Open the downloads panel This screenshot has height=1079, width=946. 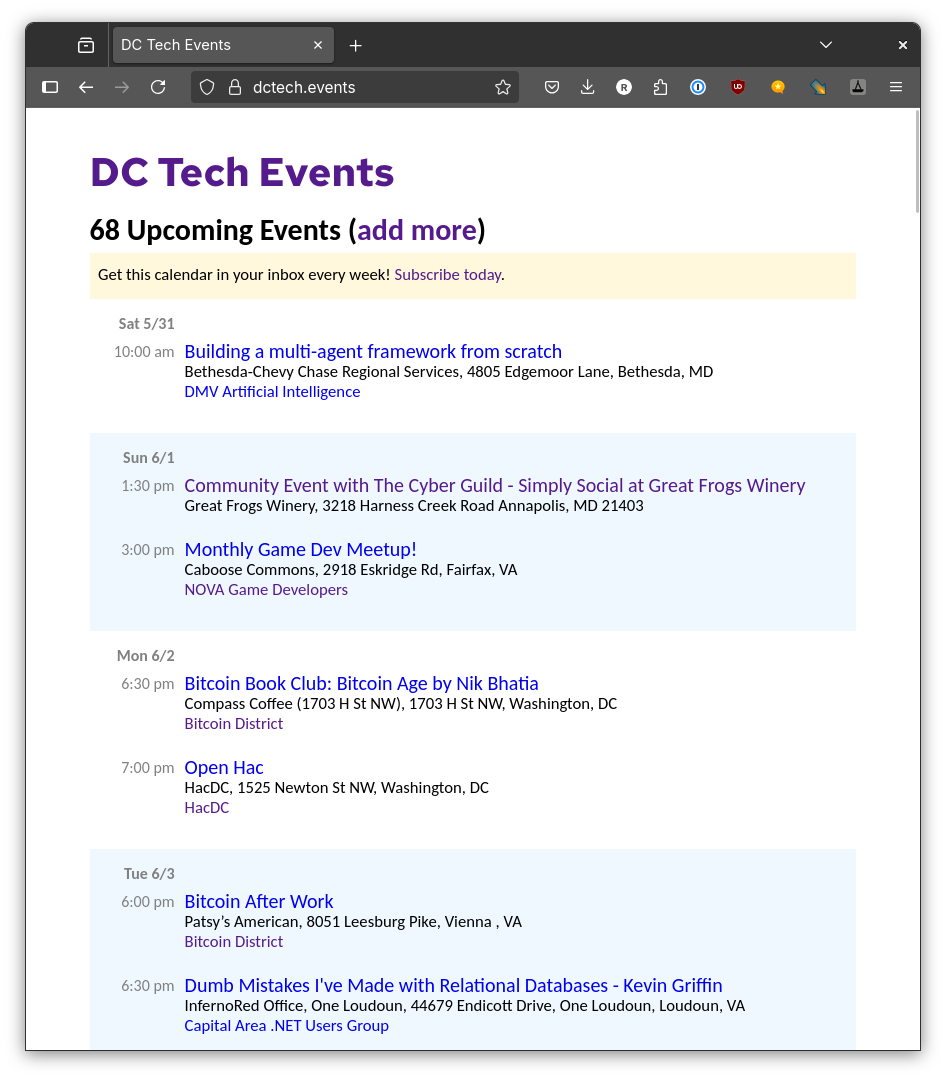tap(588, 87)
